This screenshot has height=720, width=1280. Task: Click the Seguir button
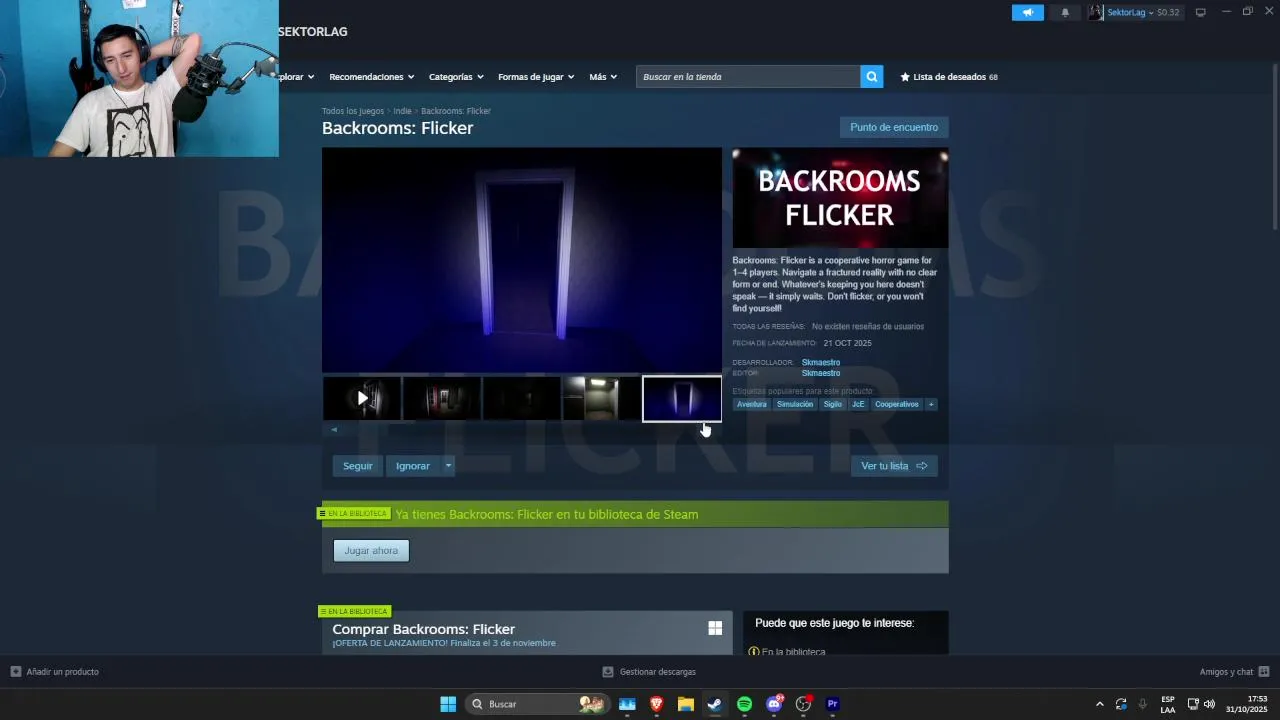coord(358,466)
